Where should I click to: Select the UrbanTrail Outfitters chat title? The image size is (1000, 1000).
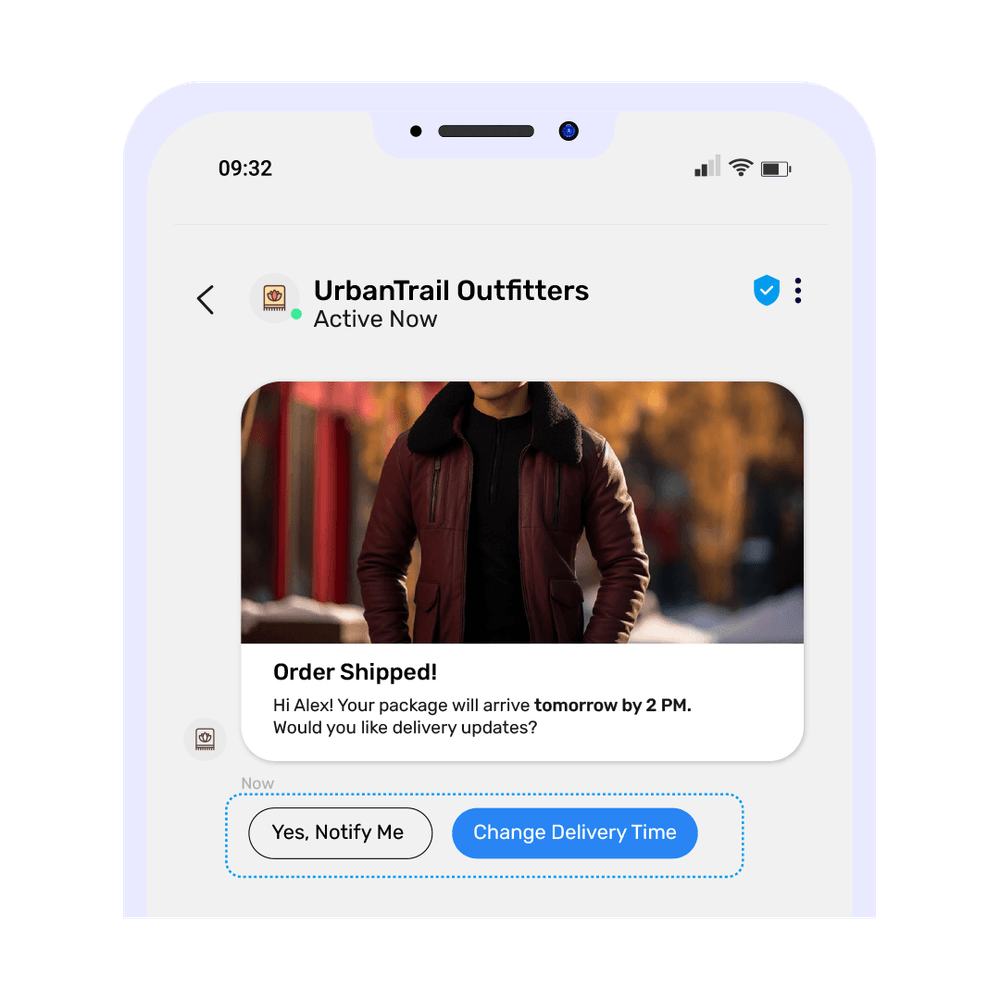(451, 291)
